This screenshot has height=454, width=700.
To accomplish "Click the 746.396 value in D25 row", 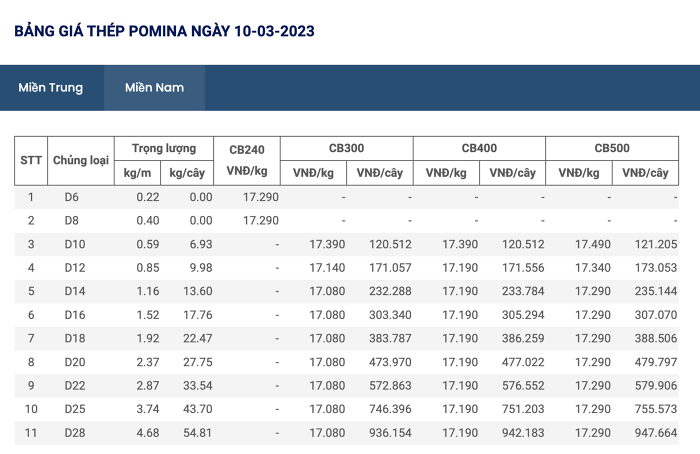I will click(x=390, y=409).
